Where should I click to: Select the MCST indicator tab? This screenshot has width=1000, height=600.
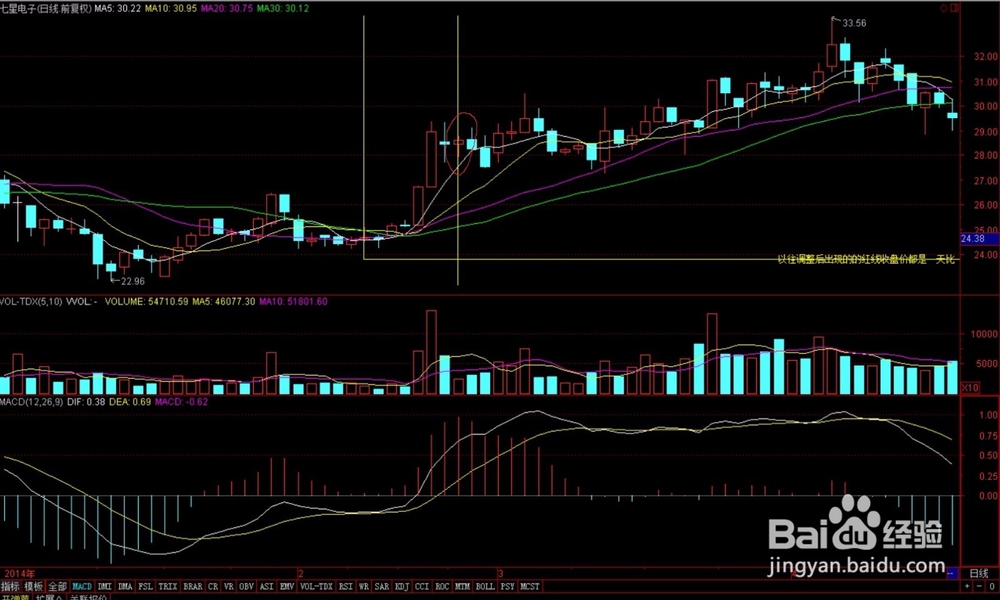(530, 587)
